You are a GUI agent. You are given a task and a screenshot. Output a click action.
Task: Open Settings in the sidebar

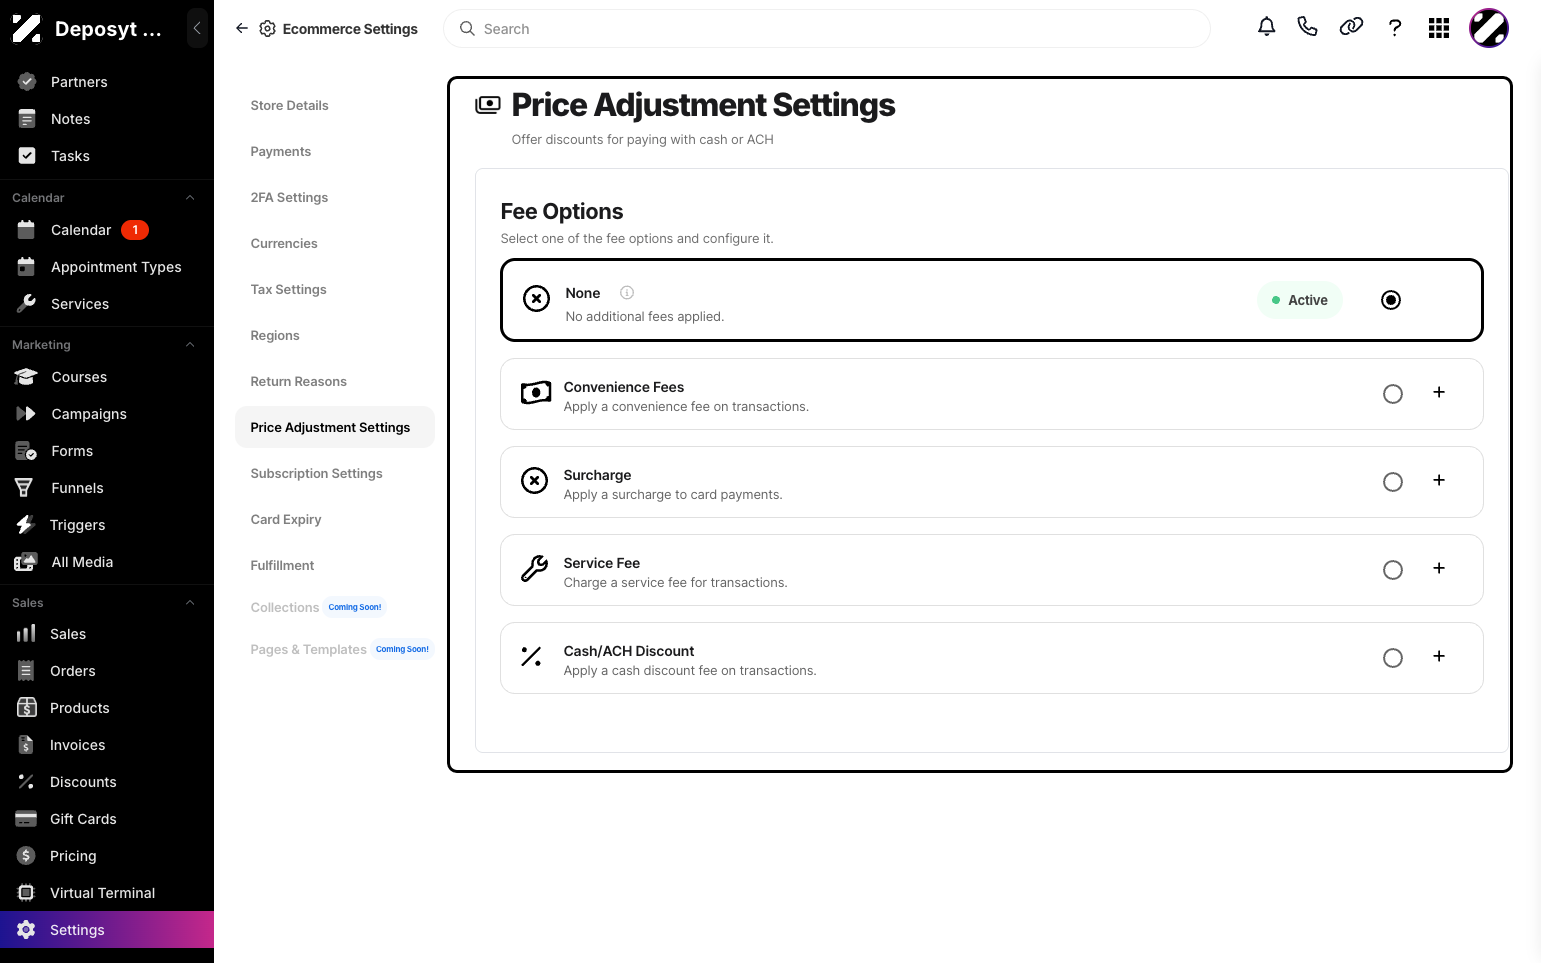107,930
